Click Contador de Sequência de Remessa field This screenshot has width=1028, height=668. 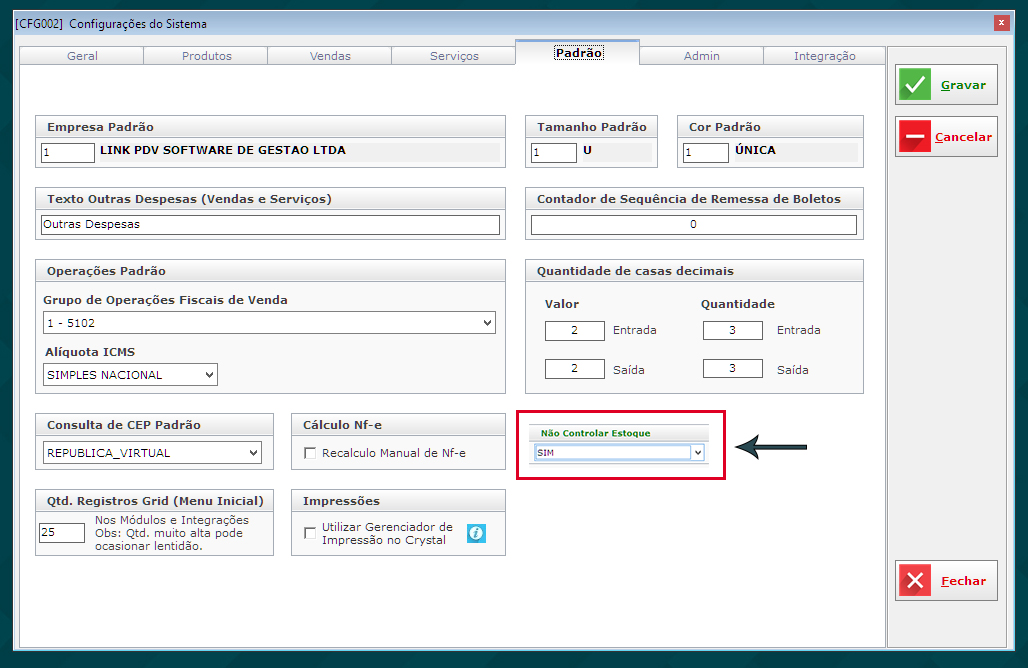click(x=693, y=225)
